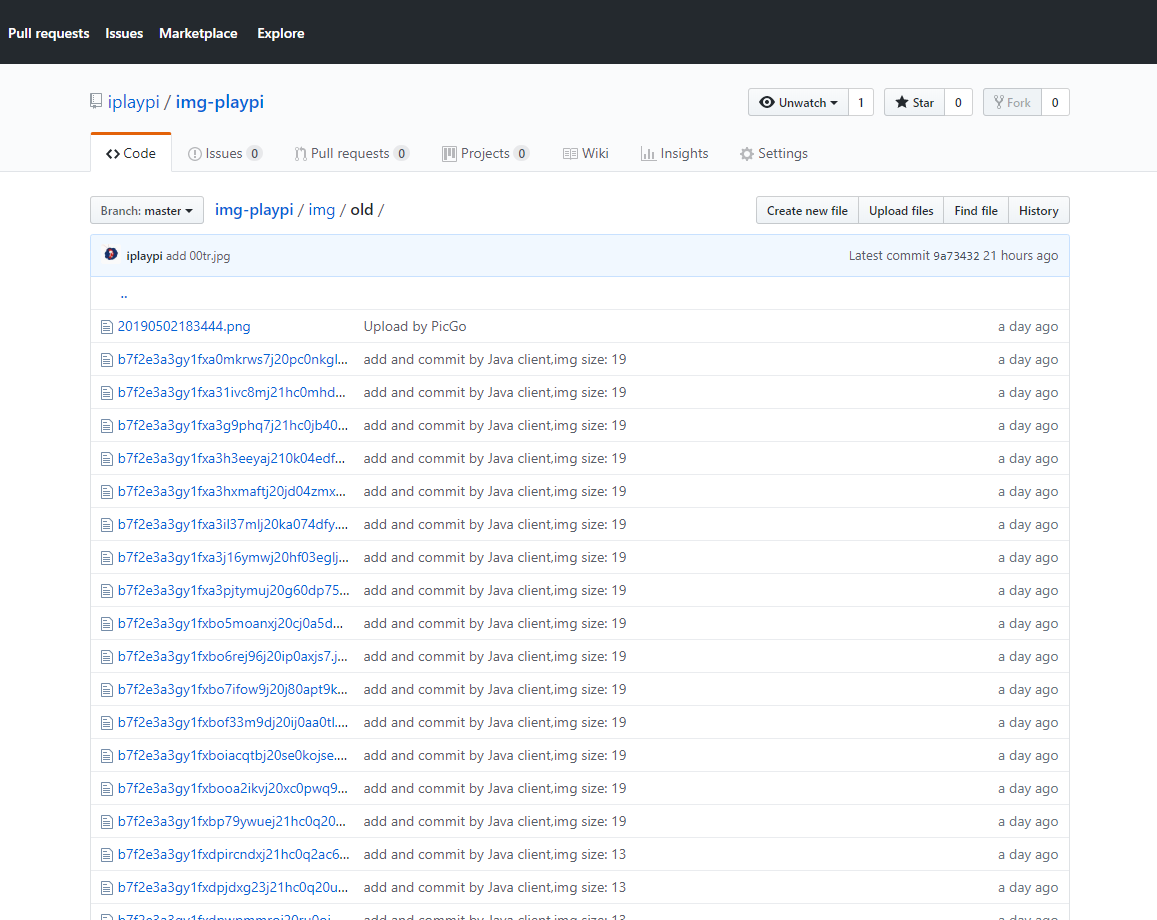This screenshot has height=920, width=1157.
Task: Fork the repository
Action: (1012, 103)
